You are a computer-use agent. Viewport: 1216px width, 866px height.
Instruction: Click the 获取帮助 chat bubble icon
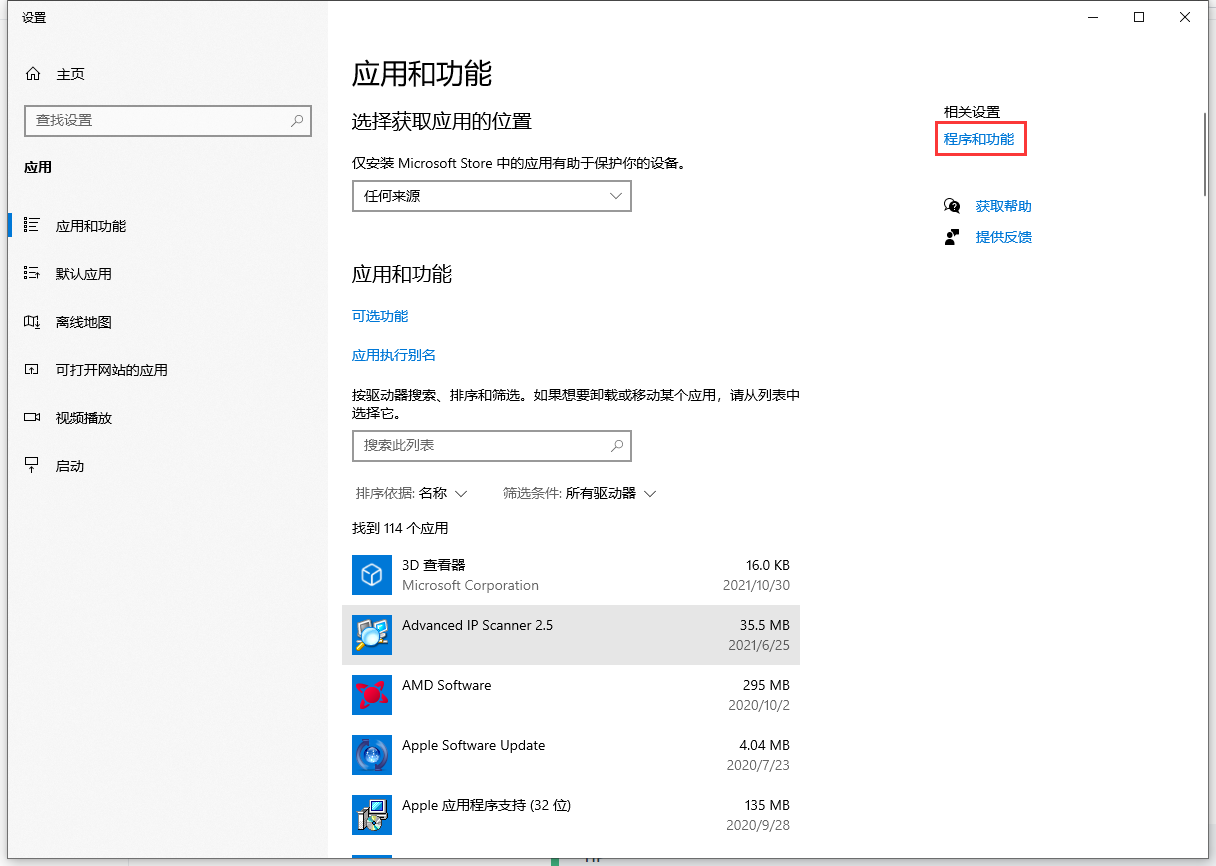click(952, 206)
